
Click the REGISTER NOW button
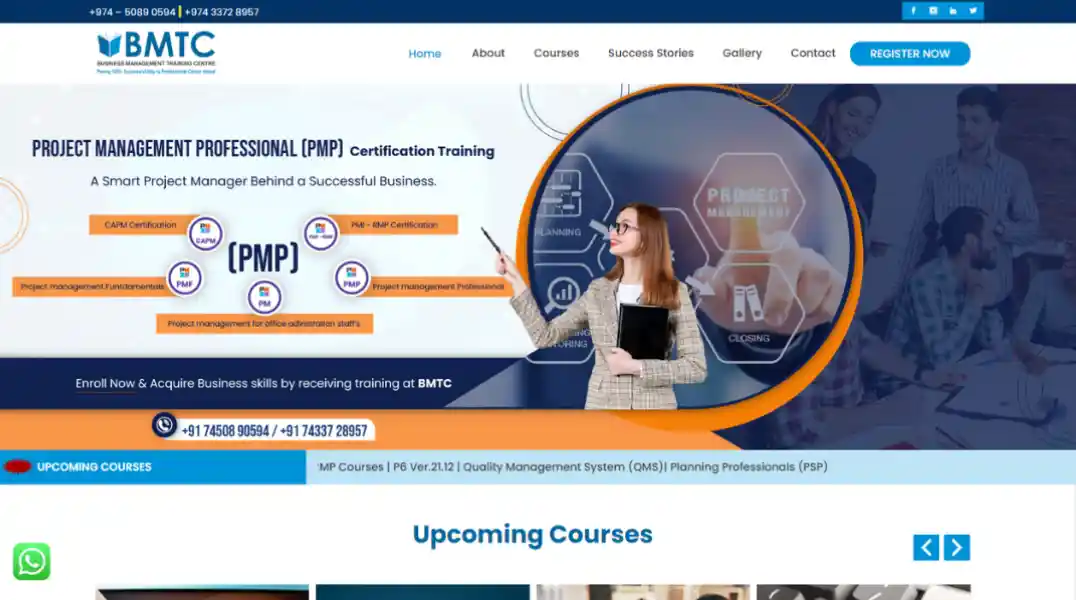(910, 54)
